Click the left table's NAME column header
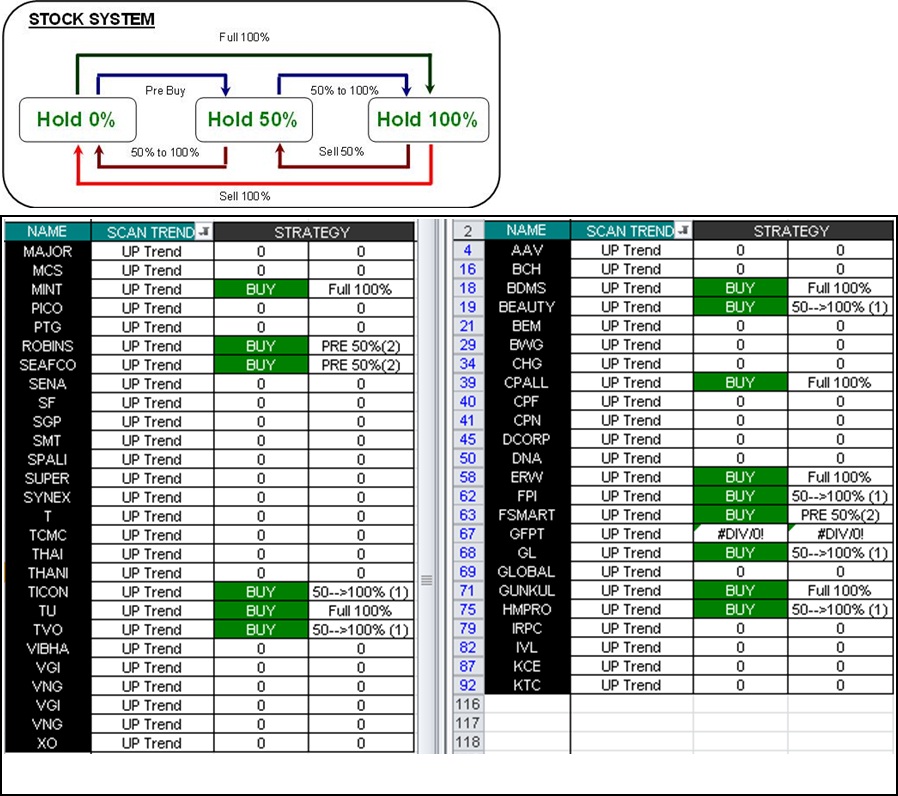This screenshot has height=796, width=898. click(x=47, y=232)
